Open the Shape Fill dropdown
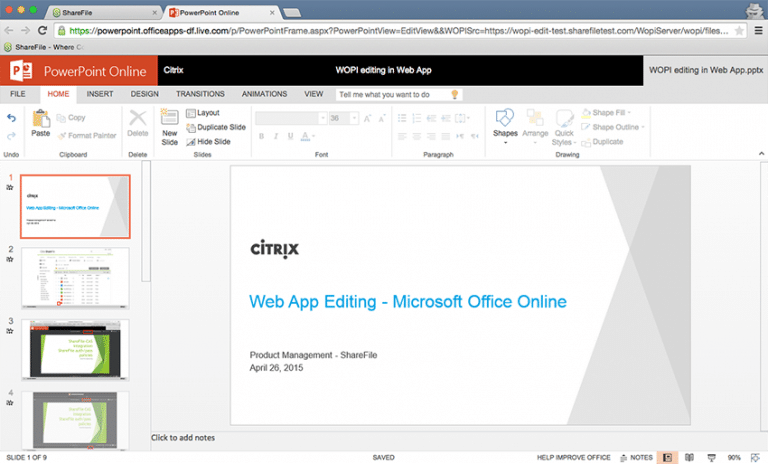 click(x=606, y=113)
